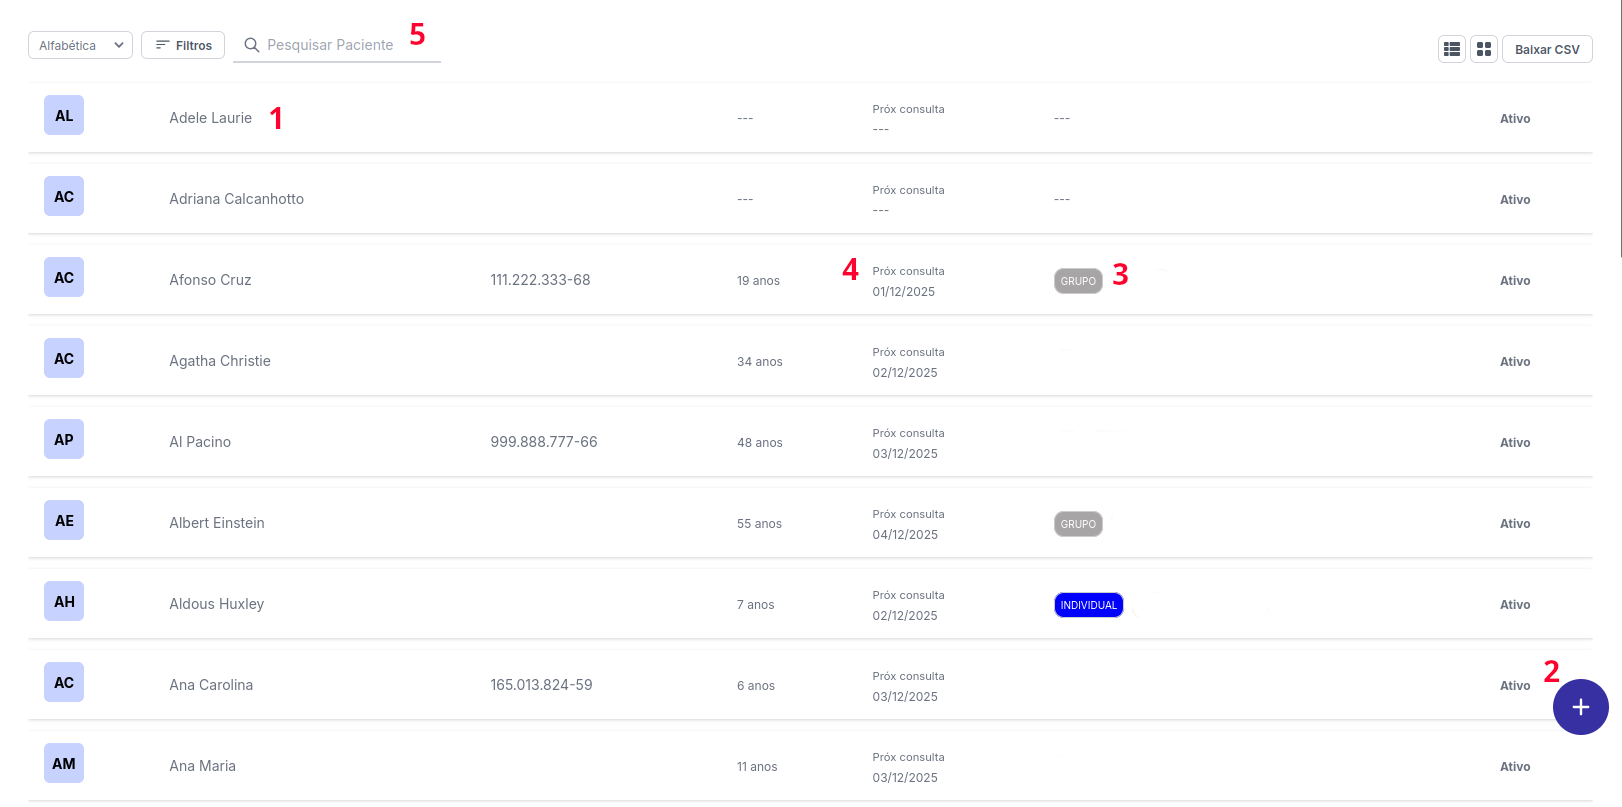This screenshot has height=807, width=1622.
Task: Click Albert Einstein's AE avatar
Action: pyautogui.click(x=64, y=520)
